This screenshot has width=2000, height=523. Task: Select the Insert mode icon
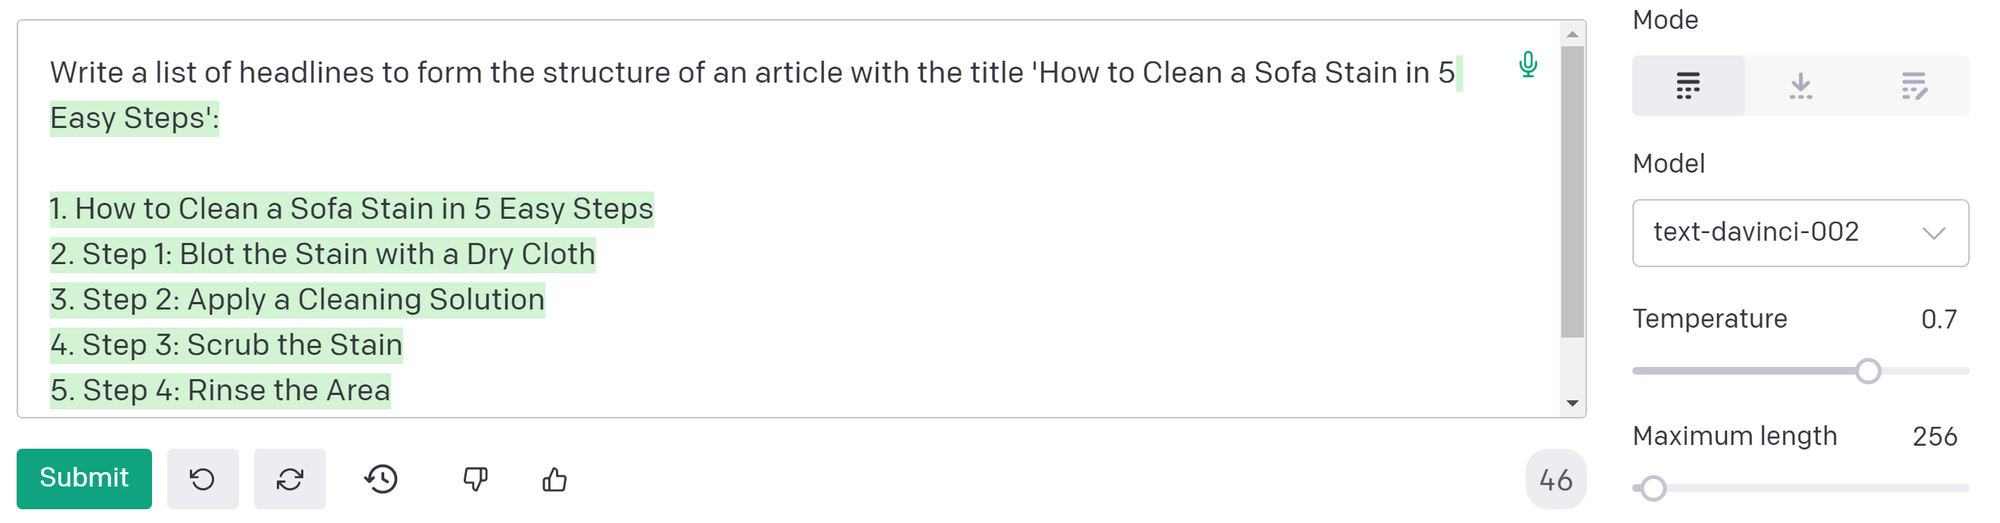click(x=1800, y=86)
